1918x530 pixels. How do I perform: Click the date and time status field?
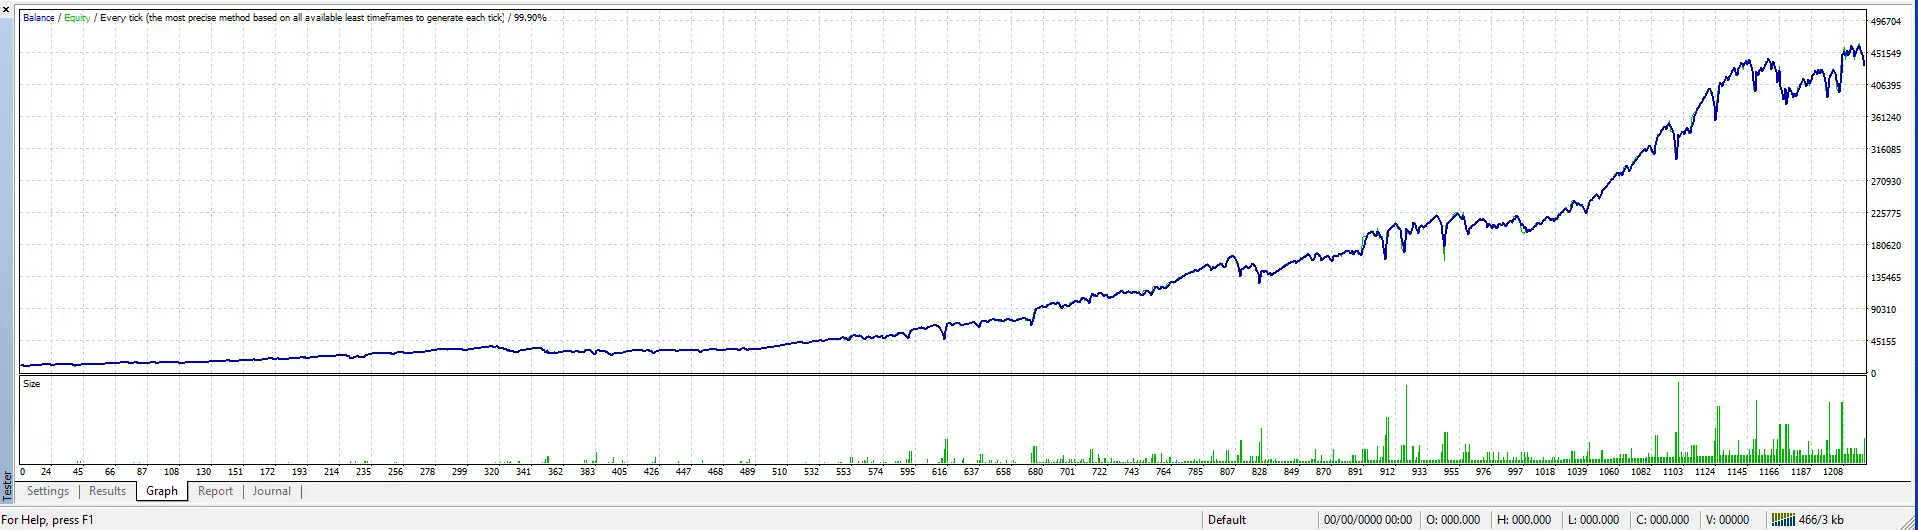point(1367,520)
